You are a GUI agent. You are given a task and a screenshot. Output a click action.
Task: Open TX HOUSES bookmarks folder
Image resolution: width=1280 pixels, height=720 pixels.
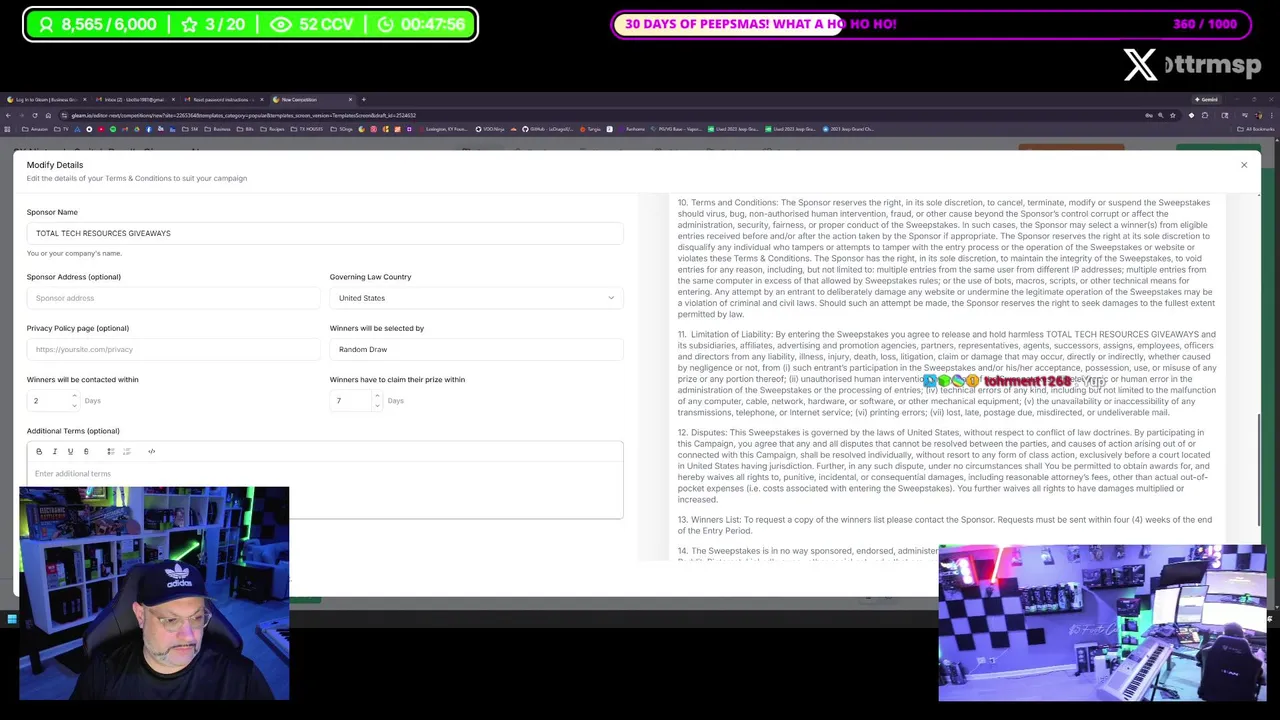pyautogui.click(x=305, y=129)
